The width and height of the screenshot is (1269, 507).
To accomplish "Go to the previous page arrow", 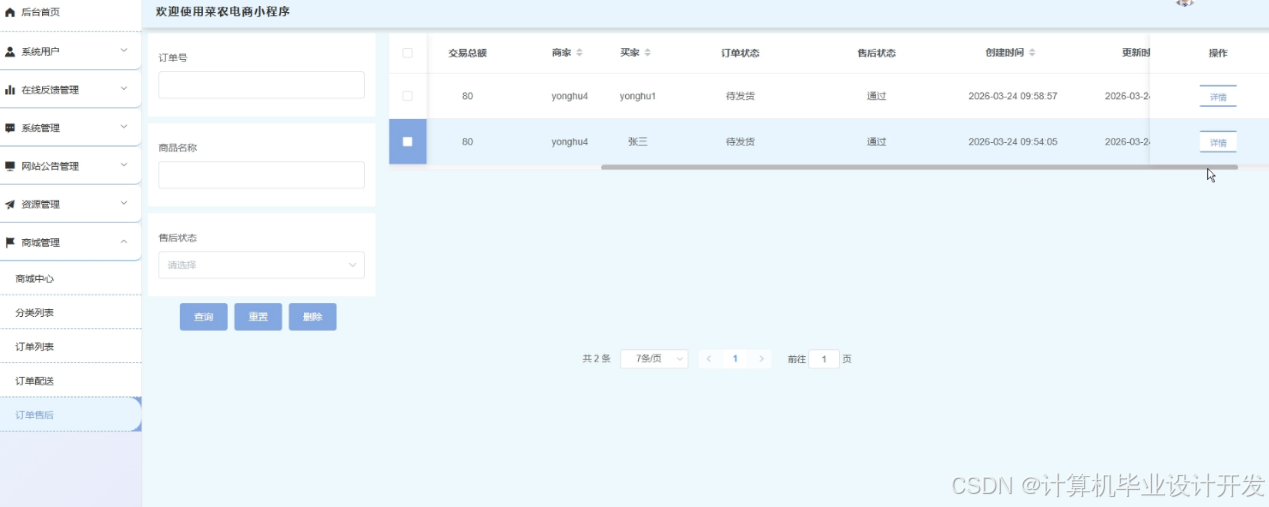I will coord(708,358).
